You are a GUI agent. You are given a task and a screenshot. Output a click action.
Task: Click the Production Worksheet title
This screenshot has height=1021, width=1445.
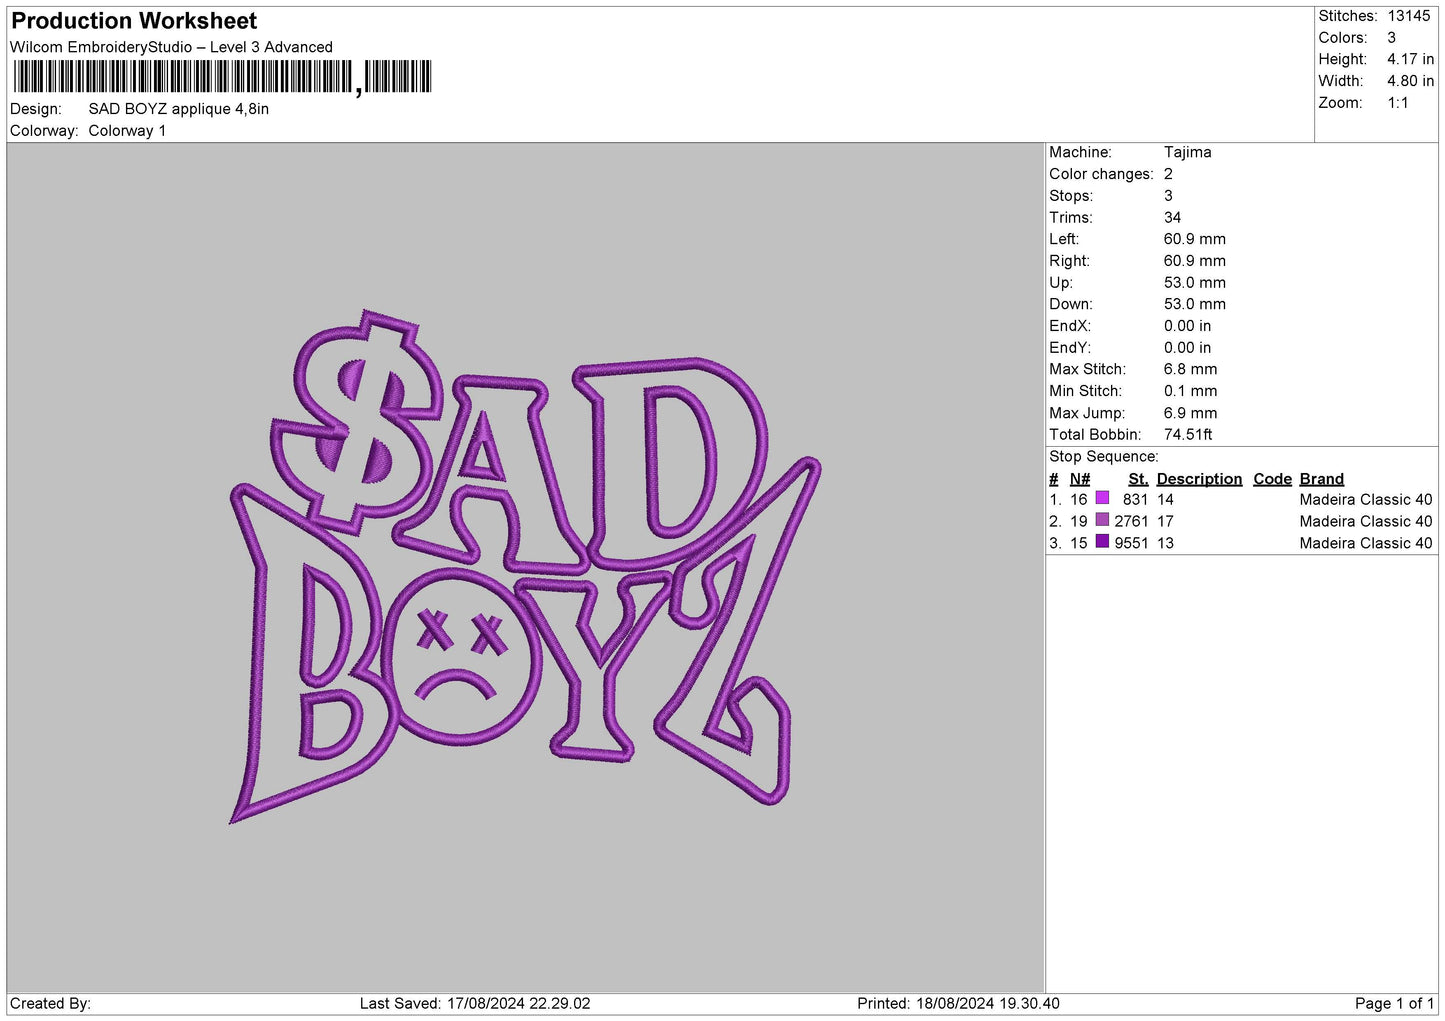pos(134,21)
